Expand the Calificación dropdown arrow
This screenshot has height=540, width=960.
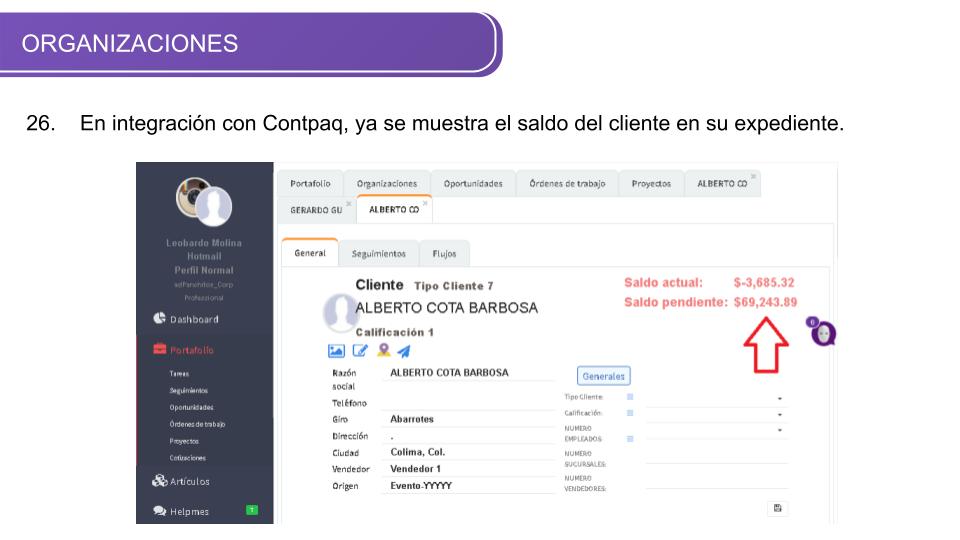779,414
